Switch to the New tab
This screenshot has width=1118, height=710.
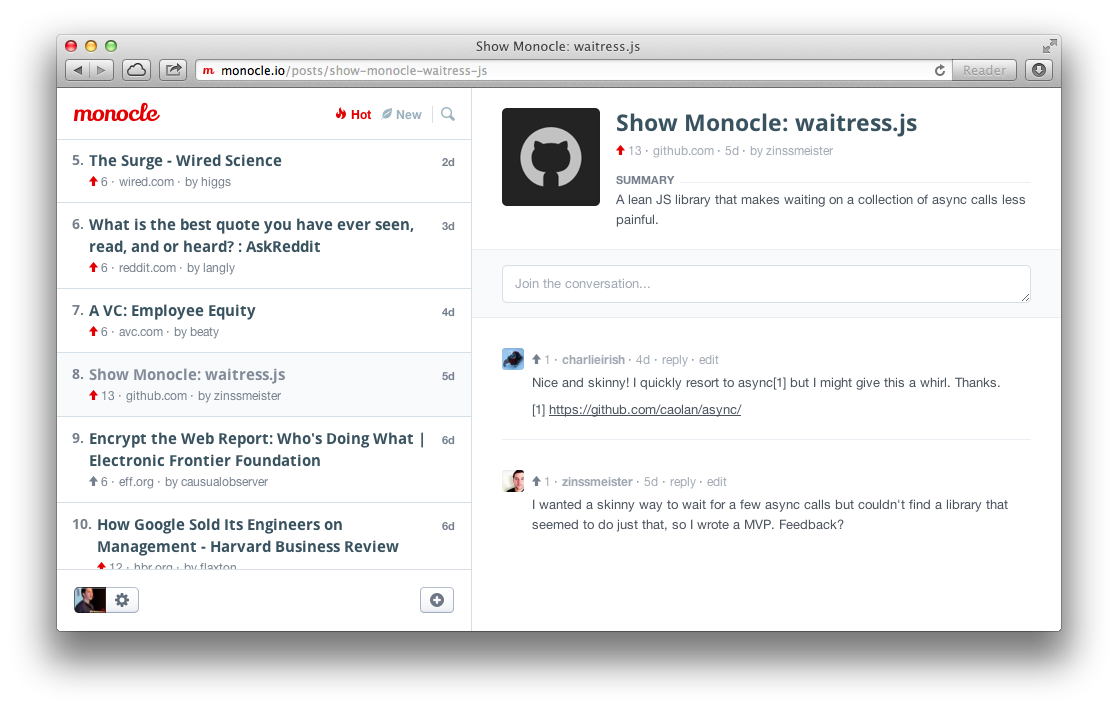(x=401, y=114)
